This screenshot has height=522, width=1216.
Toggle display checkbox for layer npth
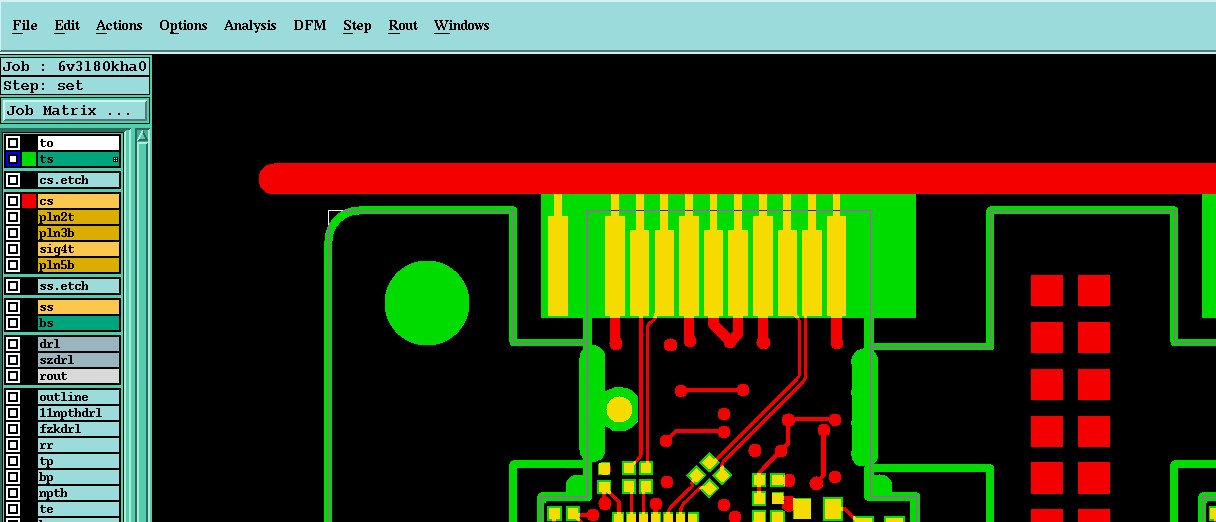13,493
